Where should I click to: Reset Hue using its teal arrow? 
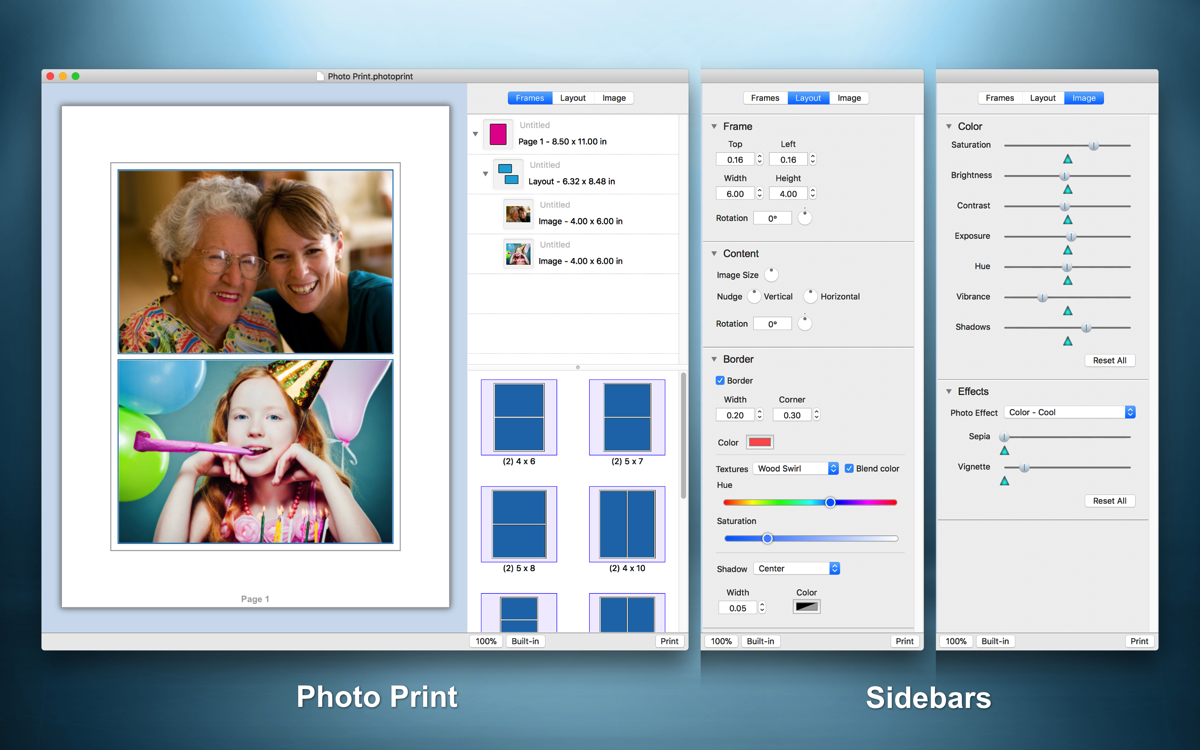tap(1069, 280)
